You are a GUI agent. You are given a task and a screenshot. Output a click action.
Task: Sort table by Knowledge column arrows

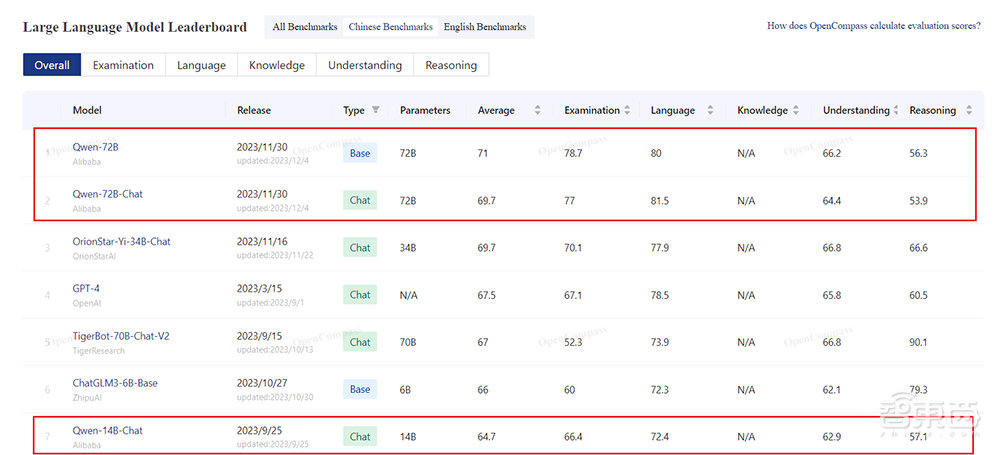[797, 110]
